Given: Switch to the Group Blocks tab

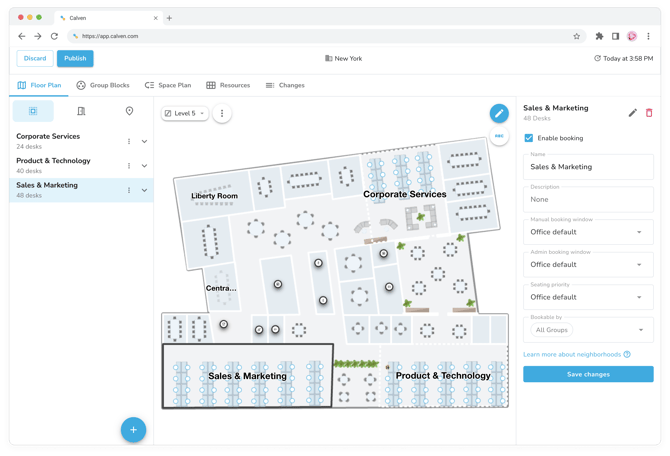Looking at the screenshot, I should click(103, 85).
